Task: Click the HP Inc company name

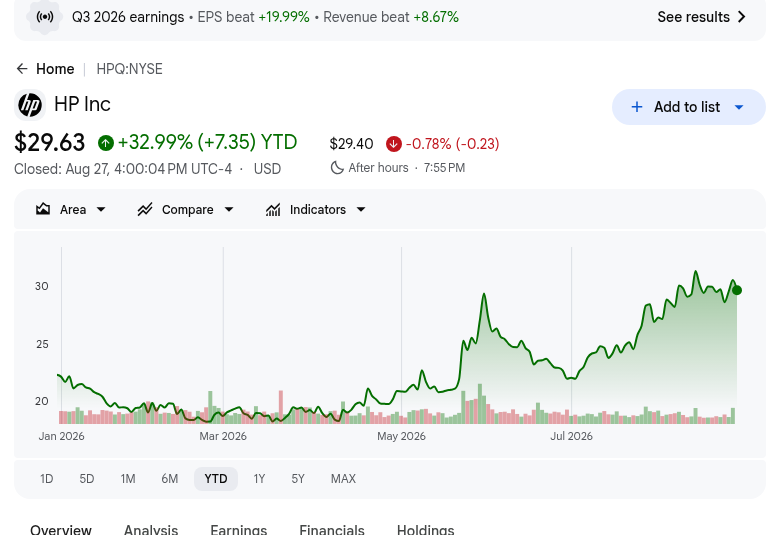Action: (x=82, y=105)
